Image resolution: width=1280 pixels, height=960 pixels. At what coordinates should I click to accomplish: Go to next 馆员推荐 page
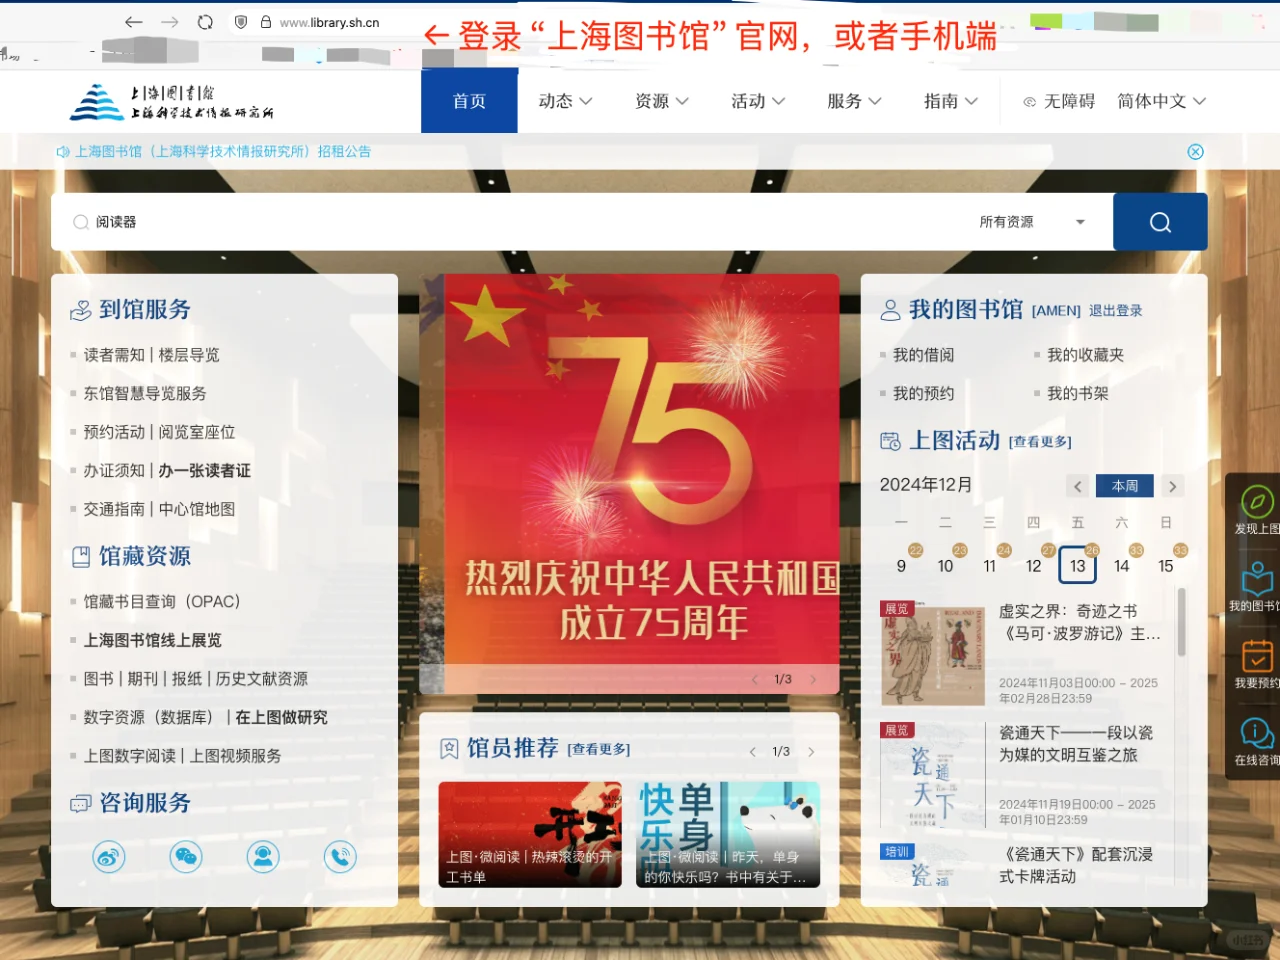coord(811,752)
